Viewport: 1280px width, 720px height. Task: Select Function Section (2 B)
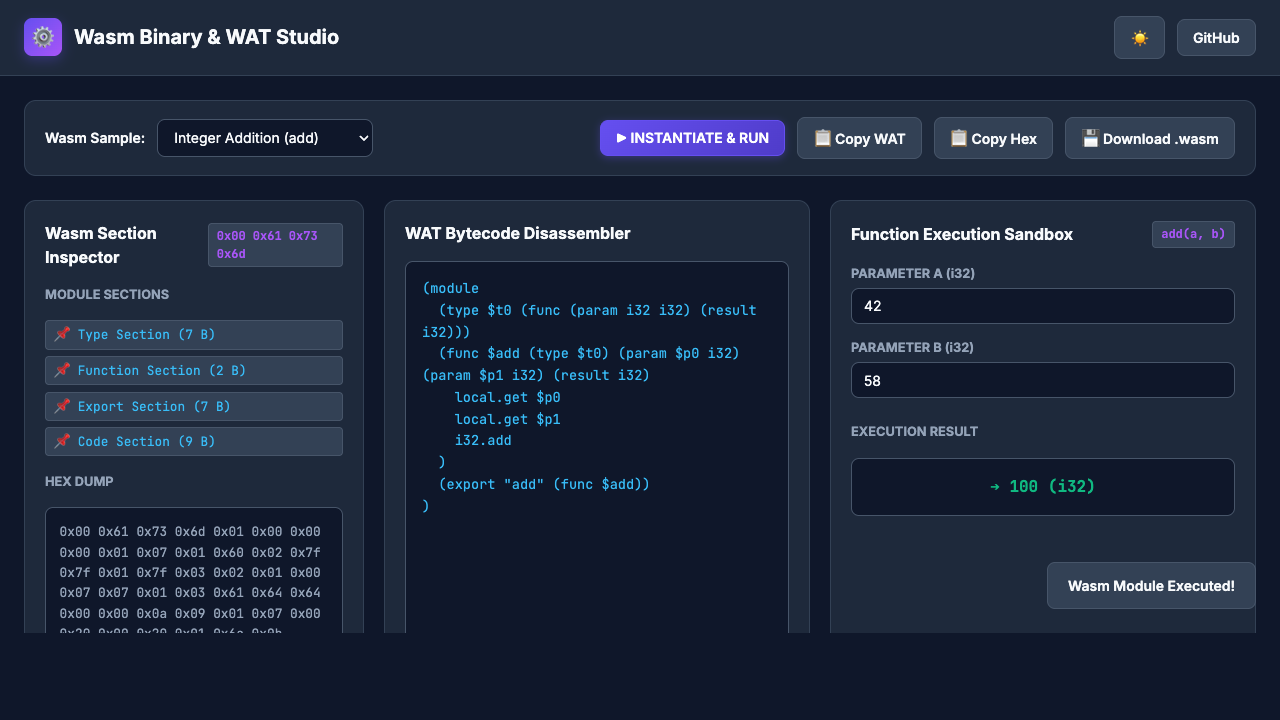click(x=194, y=371)
